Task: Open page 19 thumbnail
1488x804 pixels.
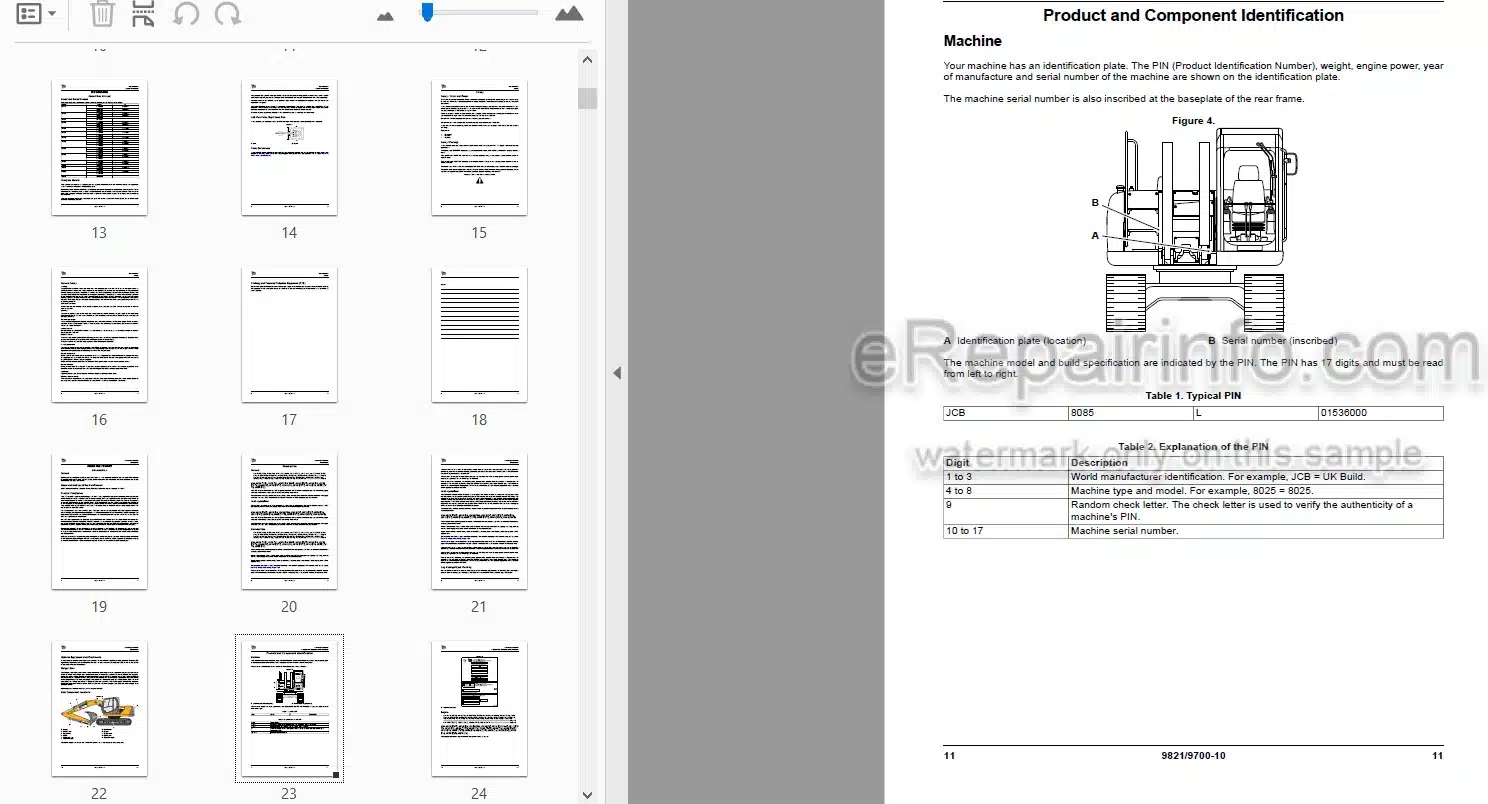Action: tap(99, 522)
